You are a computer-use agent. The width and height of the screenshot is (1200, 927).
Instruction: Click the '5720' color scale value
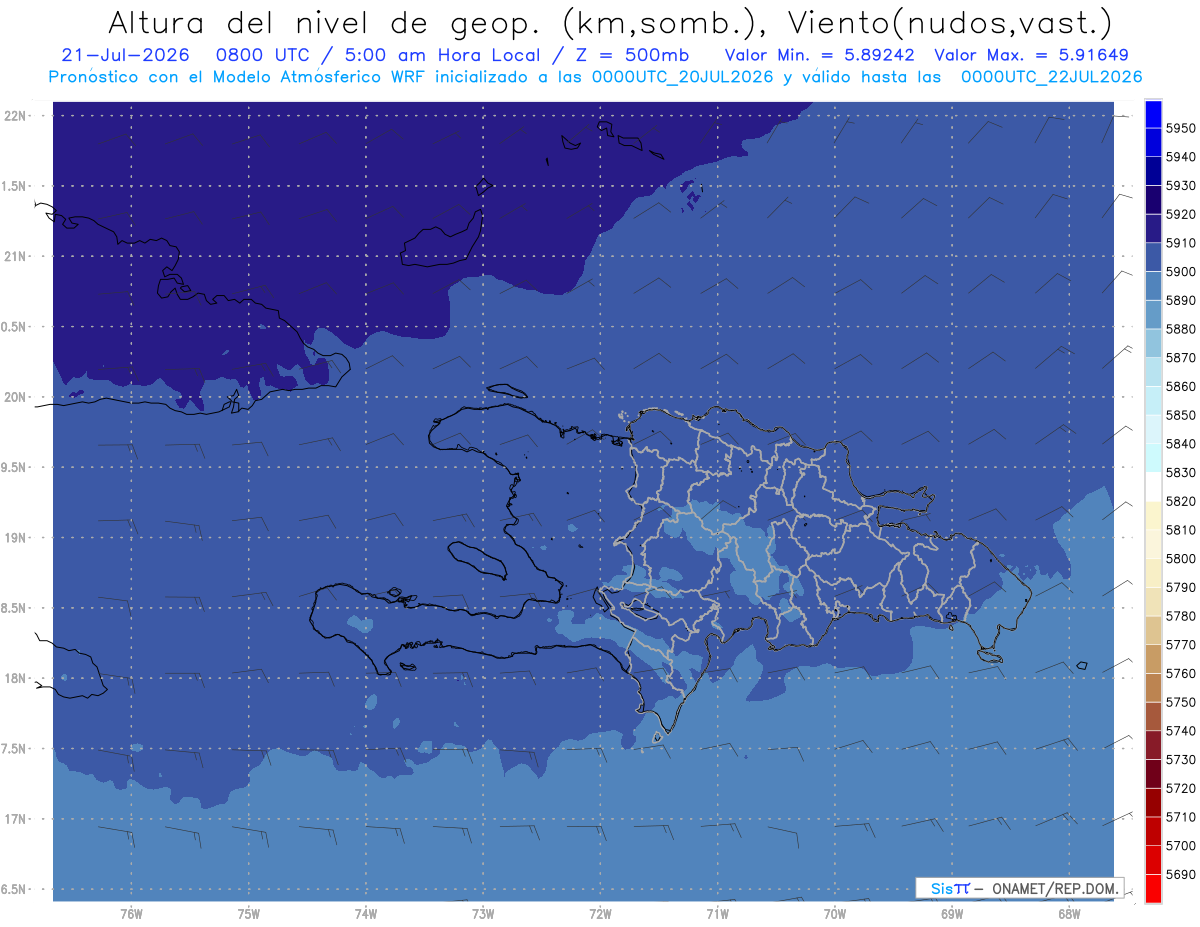(1180, 788)
